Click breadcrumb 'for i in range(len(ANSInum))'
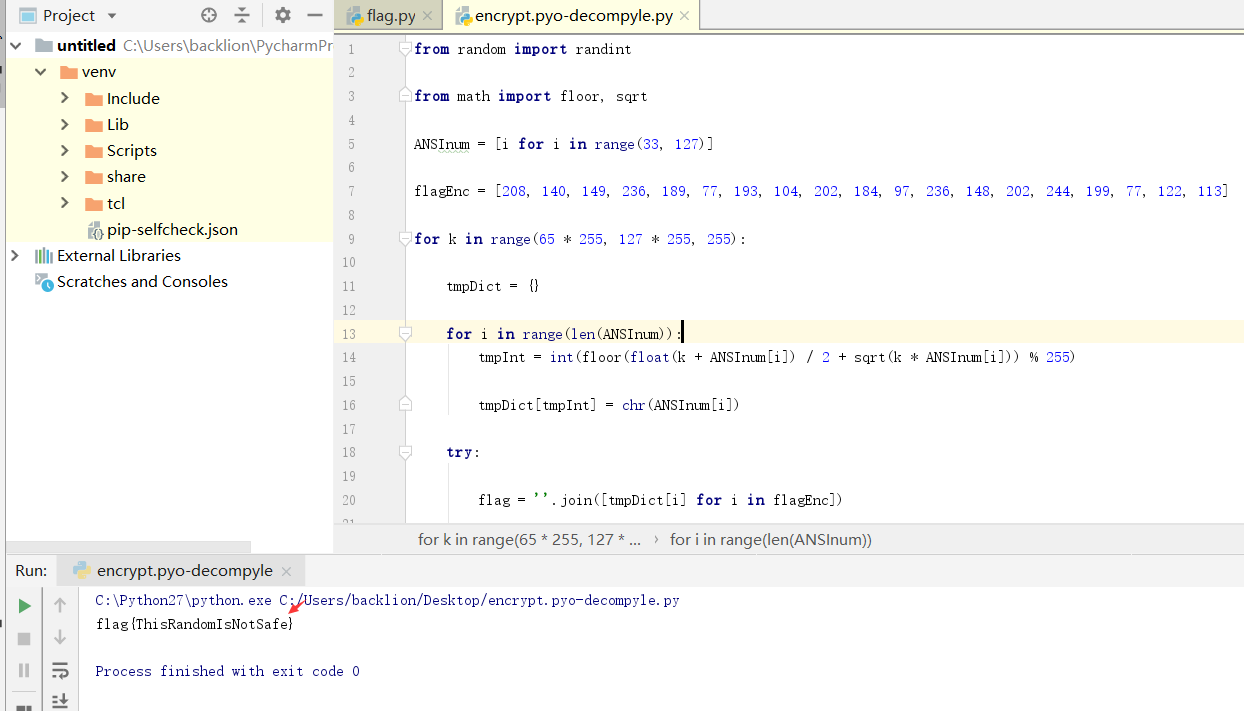1244x711 pixels. pos(771,539)
